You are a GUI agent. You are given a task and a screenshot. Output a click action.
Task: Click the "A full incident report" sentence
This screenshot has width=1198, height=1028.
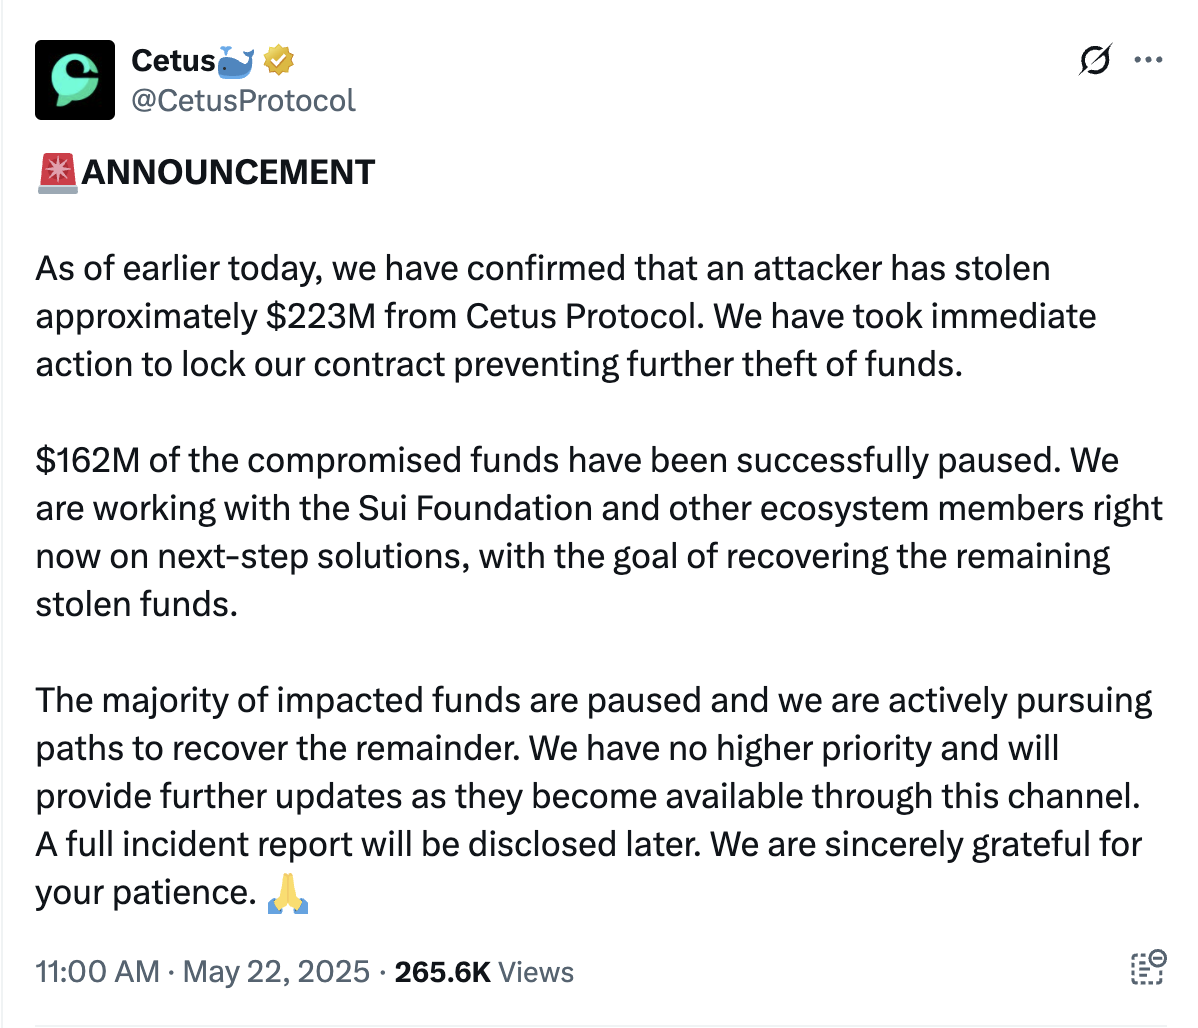click(370, 844)
